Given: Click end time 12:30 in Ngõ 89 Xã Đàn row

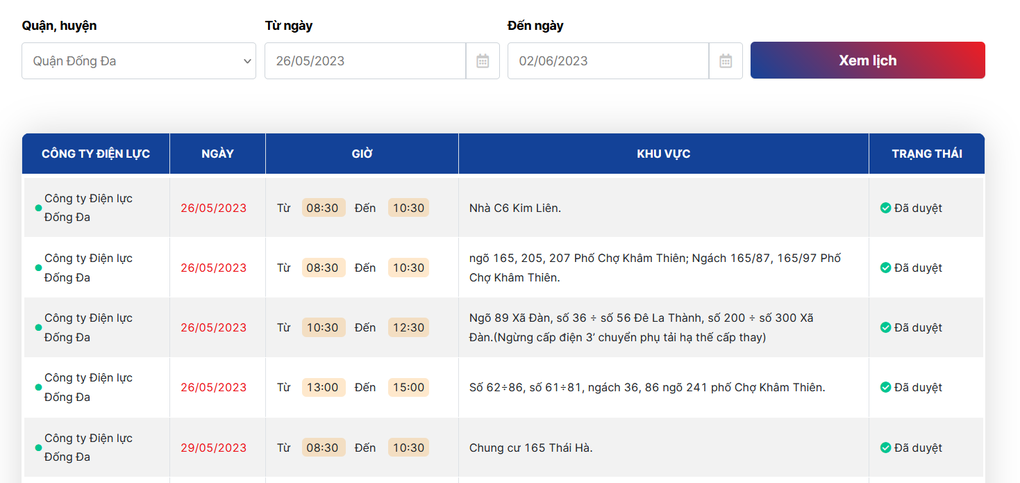Looking at the screenshot, I should pyautogui.click(x=409, y=327).
